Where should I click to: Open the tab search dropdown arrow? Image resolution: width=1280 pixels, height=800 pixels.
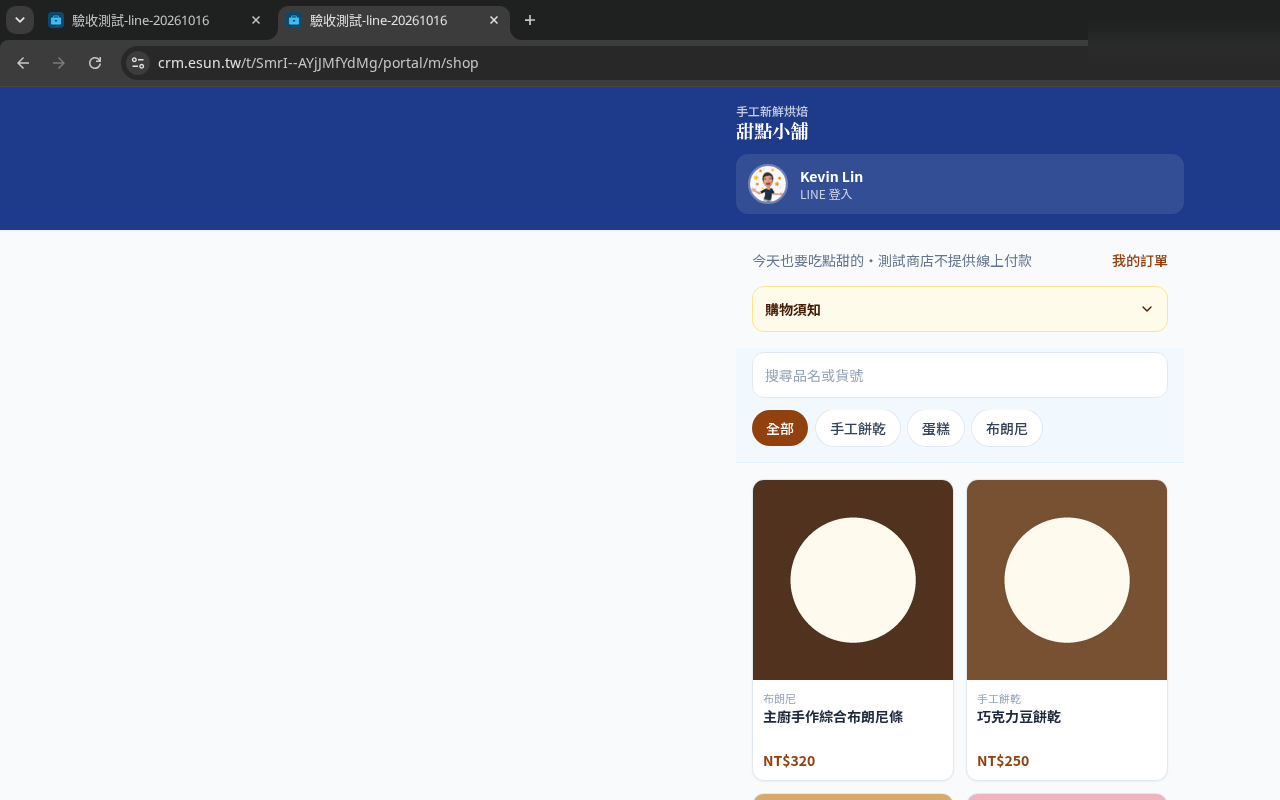tap(20, 20)
